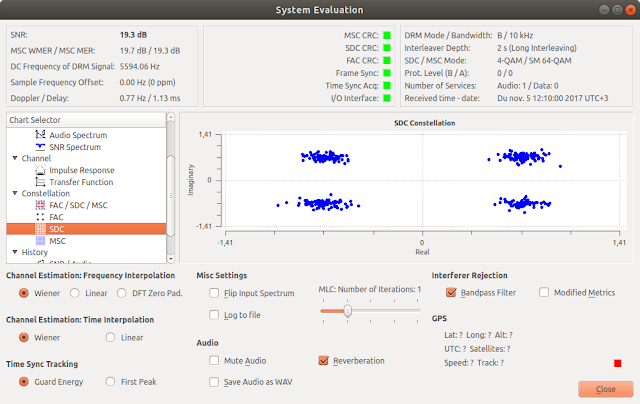
Task: Open the FAC / SDC / MSC constellation icon
Action: (40, 205)
